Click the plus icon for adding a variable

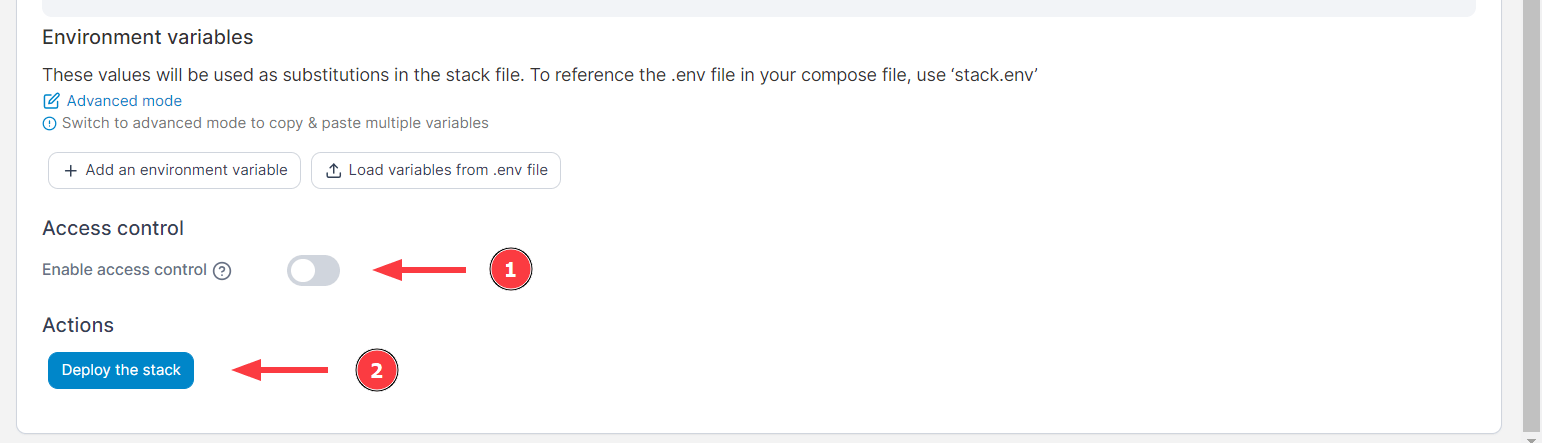click(x=70, y=171)
